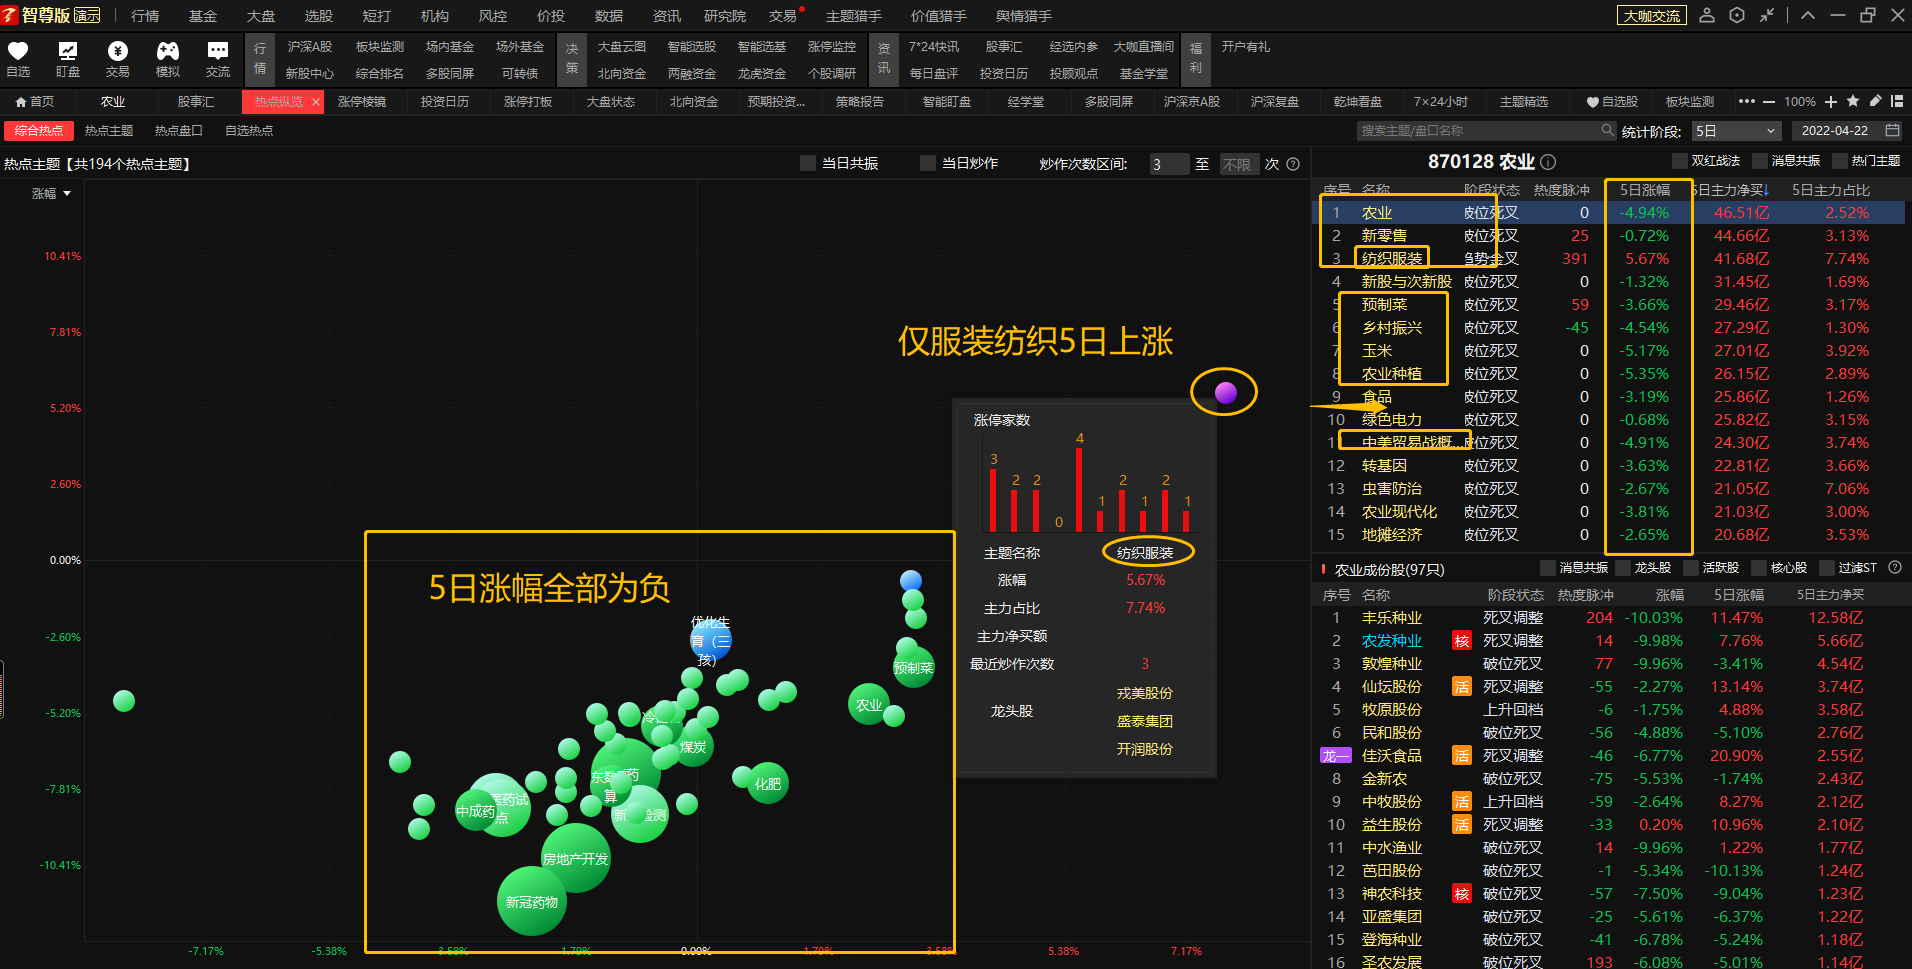1912x969 pixels.
Task: Click the 核 badge beside 农发种业
Action: [x=1462, y=641]
